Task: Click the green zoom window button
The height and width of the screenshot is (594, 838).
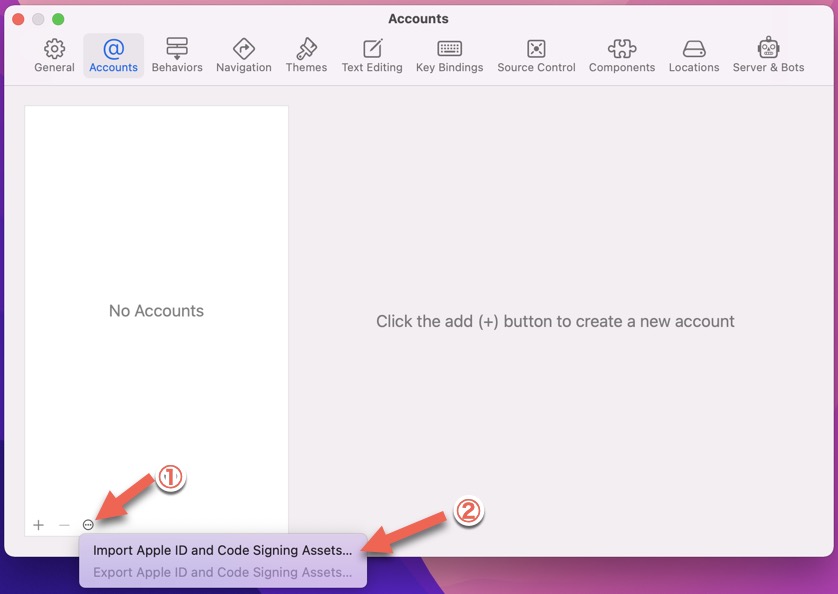Action: point(58,19)
